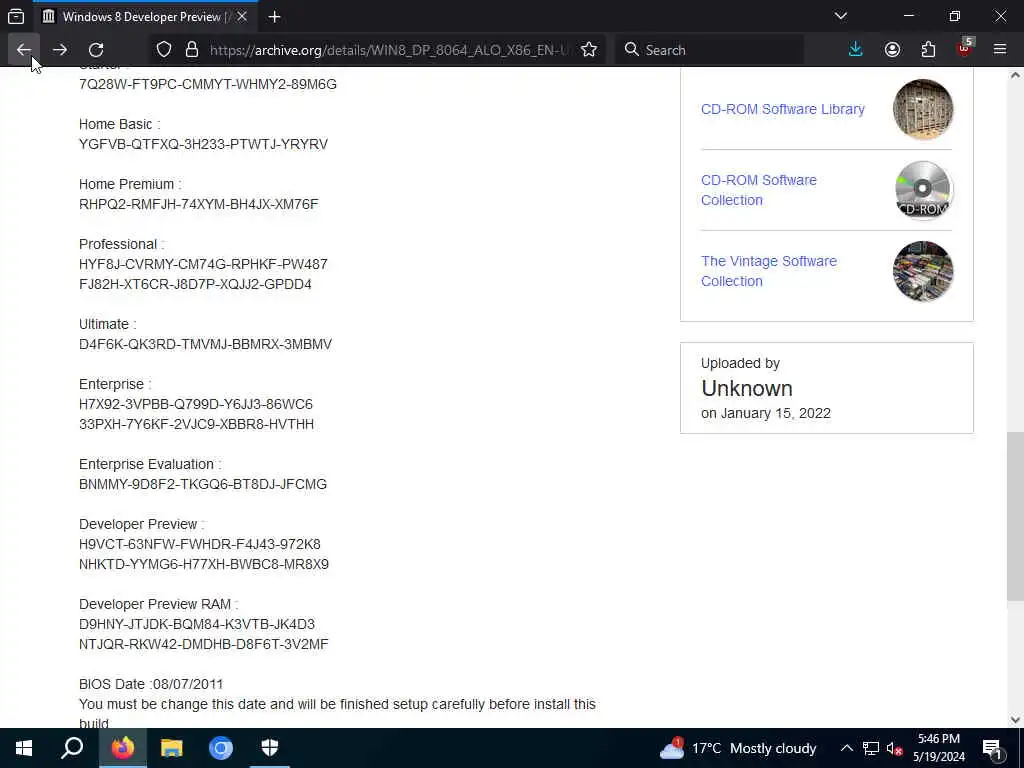Open the weather widget Mostly cloudy
The height and width of the screenshot is (768, 1024).
click(737, 748)
